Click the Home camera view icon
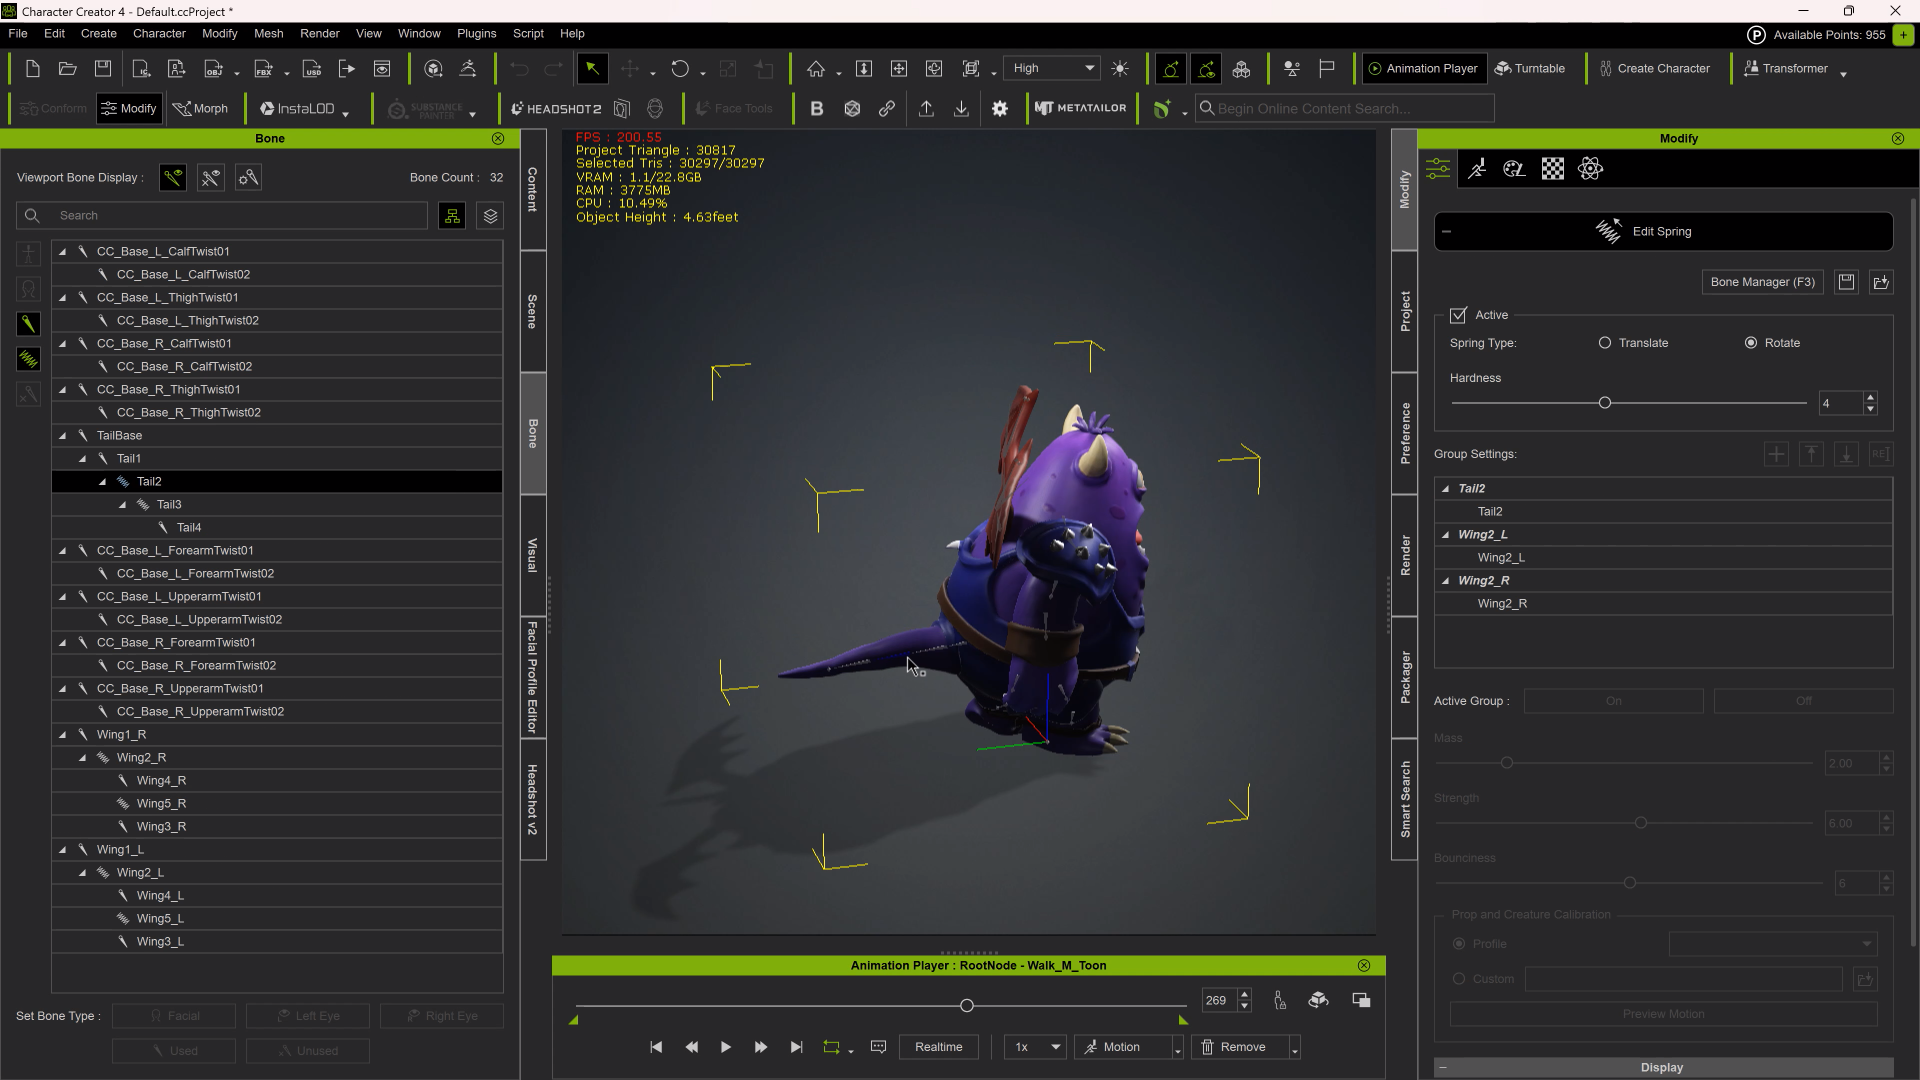 click(x=816, y=69)
